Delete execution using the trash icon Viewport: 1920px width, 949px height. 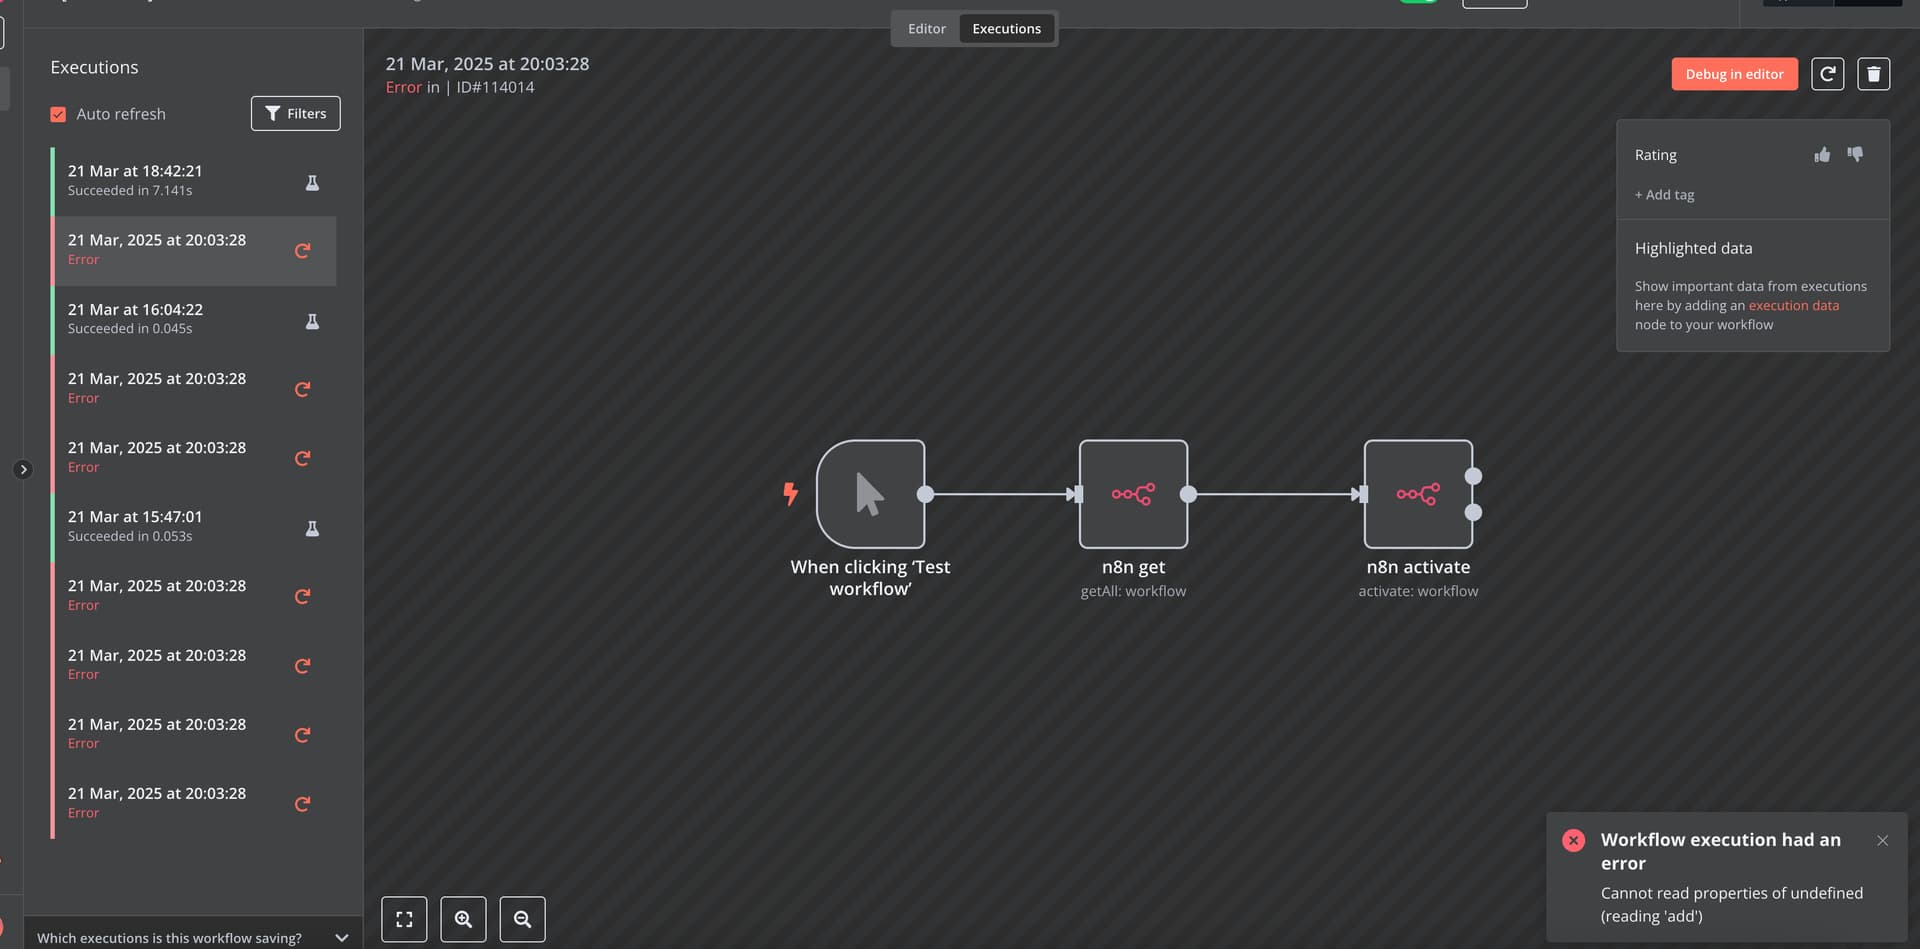pyautogui.click(x=1874, y=74)
